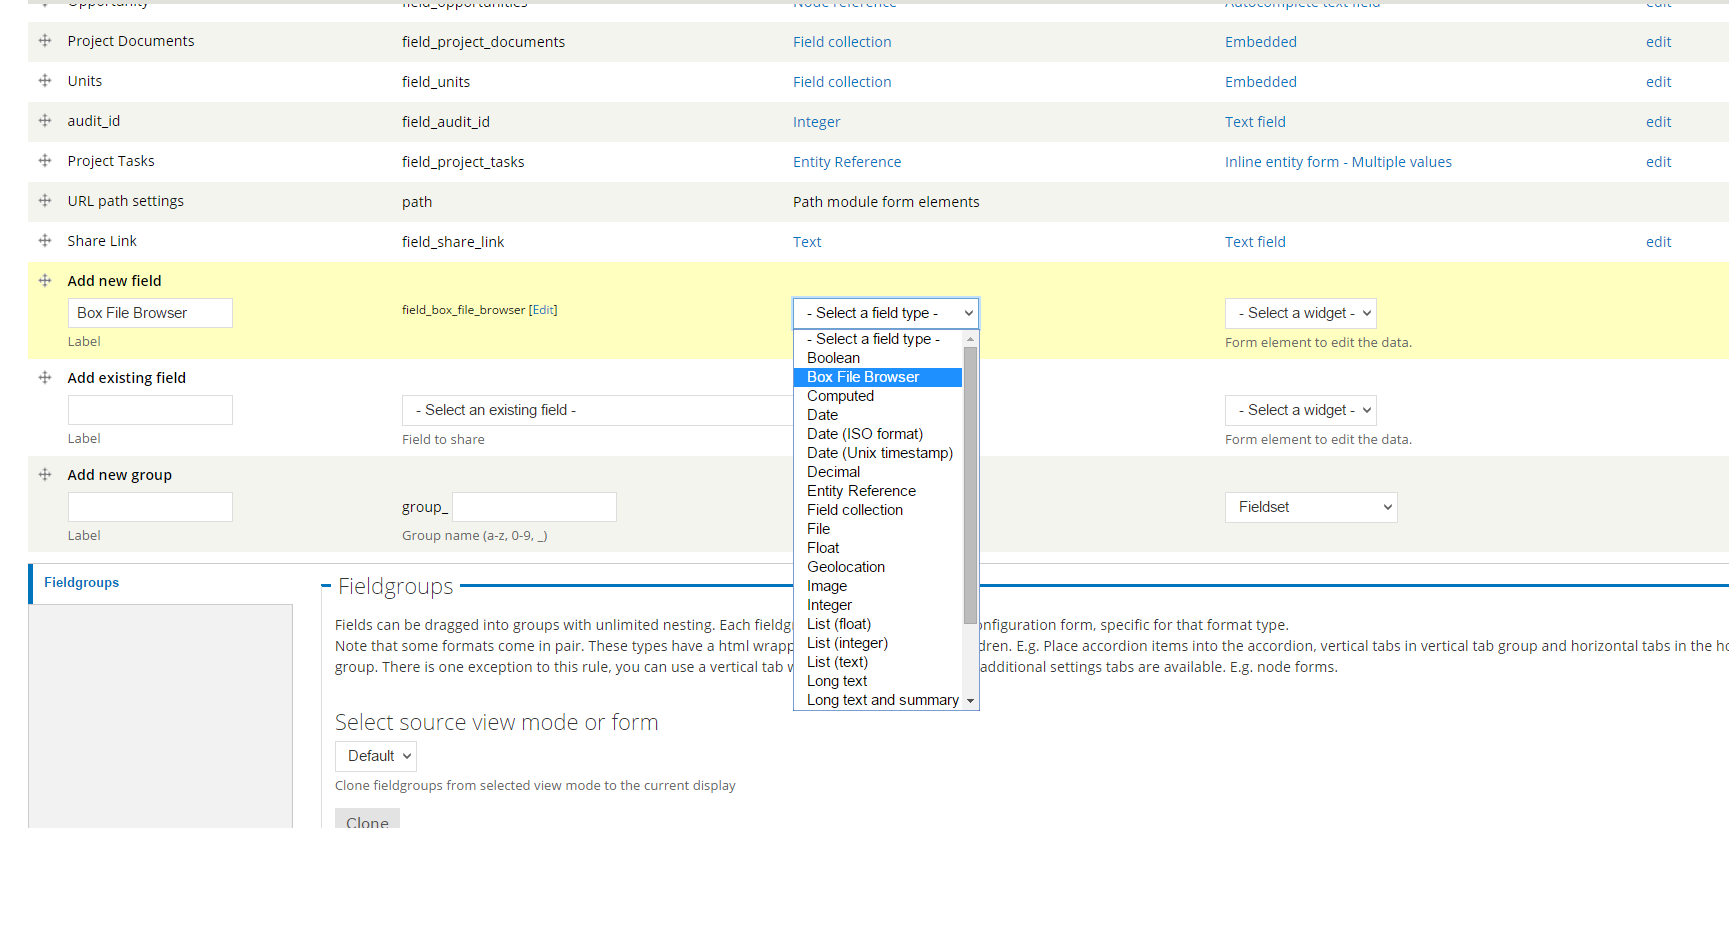The image size is (1729, 934).
Task: Open the Fieldset dropdown for new group
Action: pyautogui.click(x=1310, y=507)
